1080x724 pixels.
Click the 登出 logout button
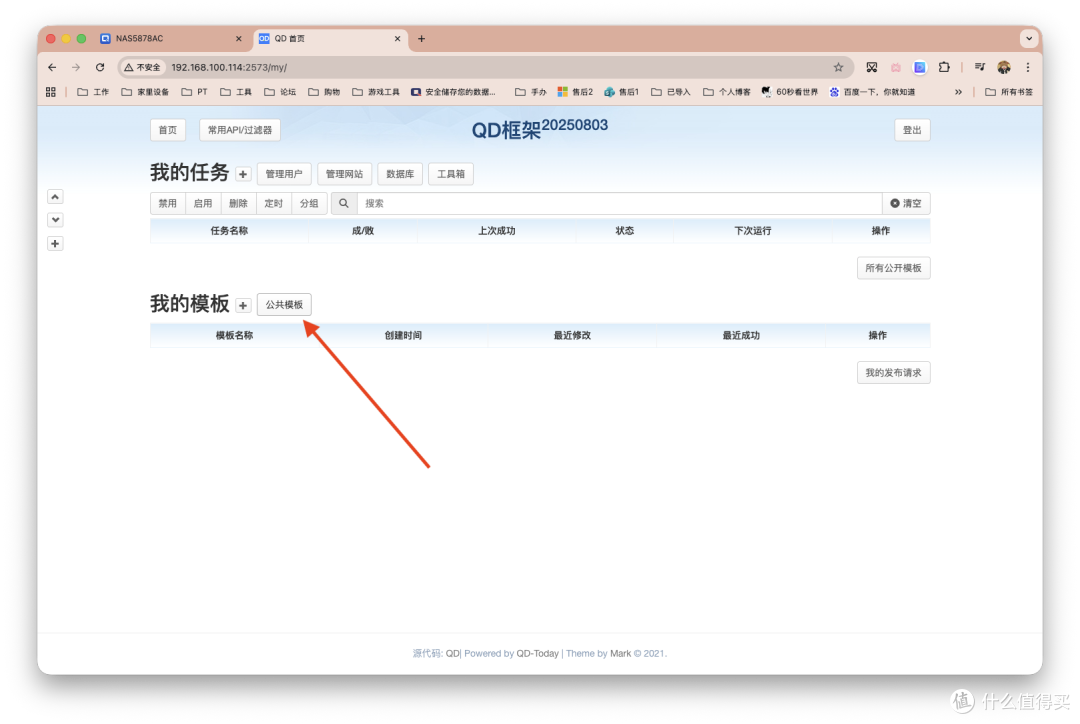[x=912, y=130]
